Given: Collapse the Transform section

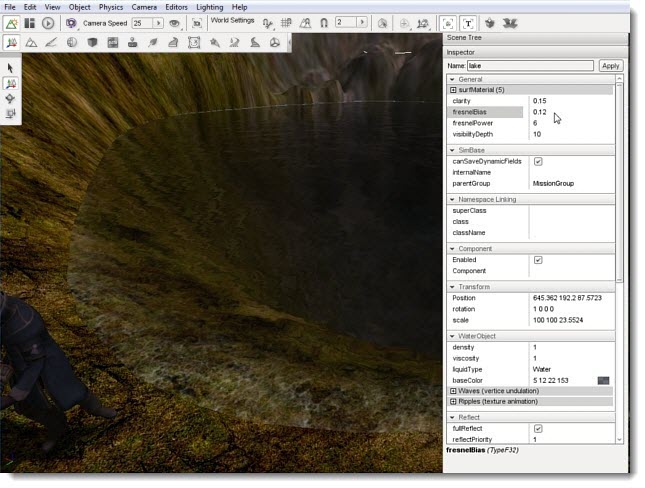Looking at the screenshot, I should pos(452,286).
